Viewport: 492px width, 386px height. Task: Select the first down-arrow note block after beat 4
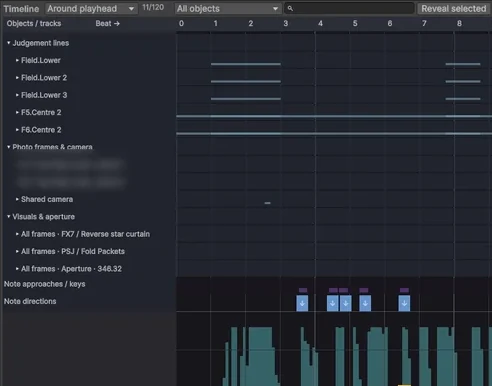(333, 304)
